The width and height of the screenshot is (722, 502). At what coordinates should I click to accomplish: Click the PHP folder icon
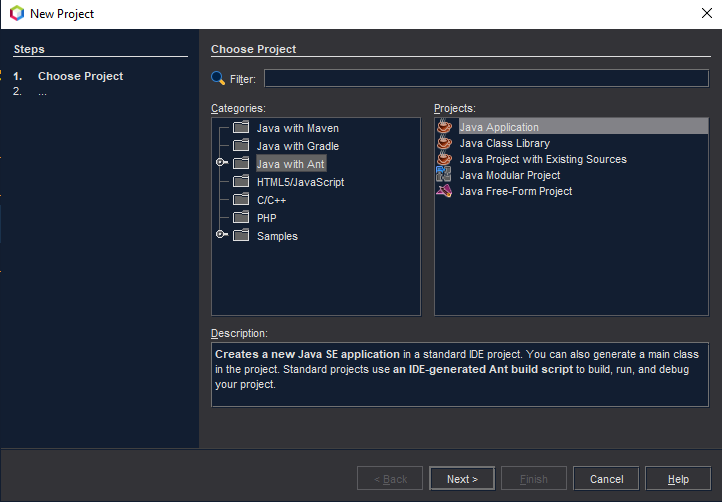click(240, 218)
